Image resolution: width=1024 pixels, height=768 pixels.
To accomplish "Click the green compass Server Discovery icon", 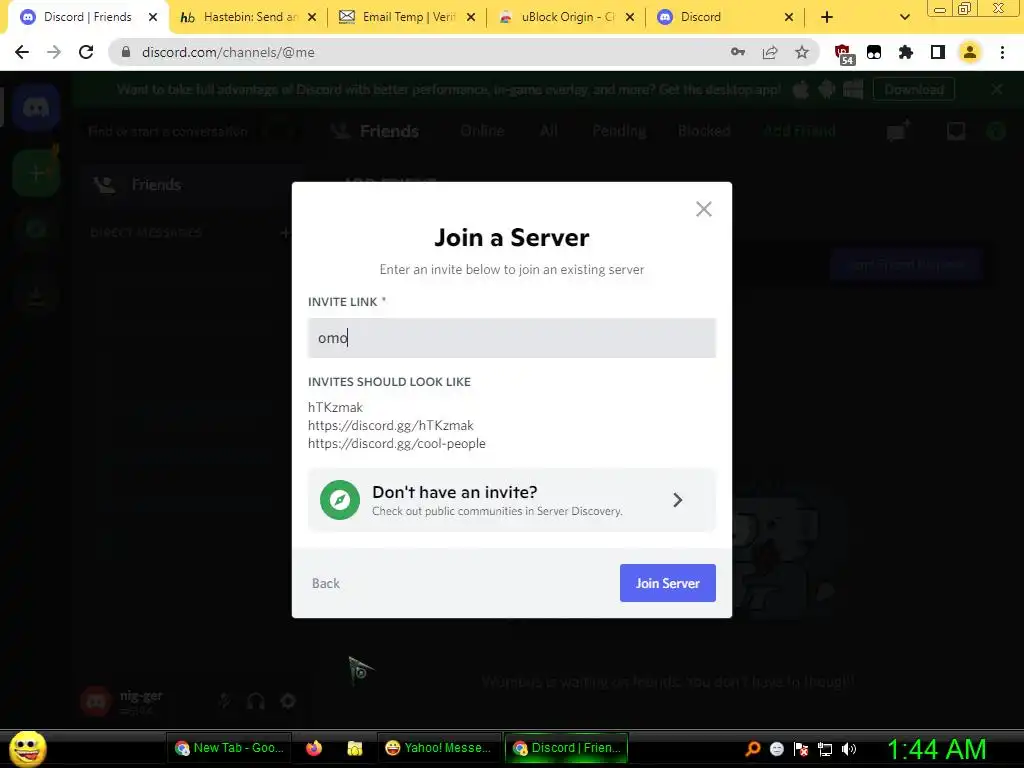I will coord(340,500).
